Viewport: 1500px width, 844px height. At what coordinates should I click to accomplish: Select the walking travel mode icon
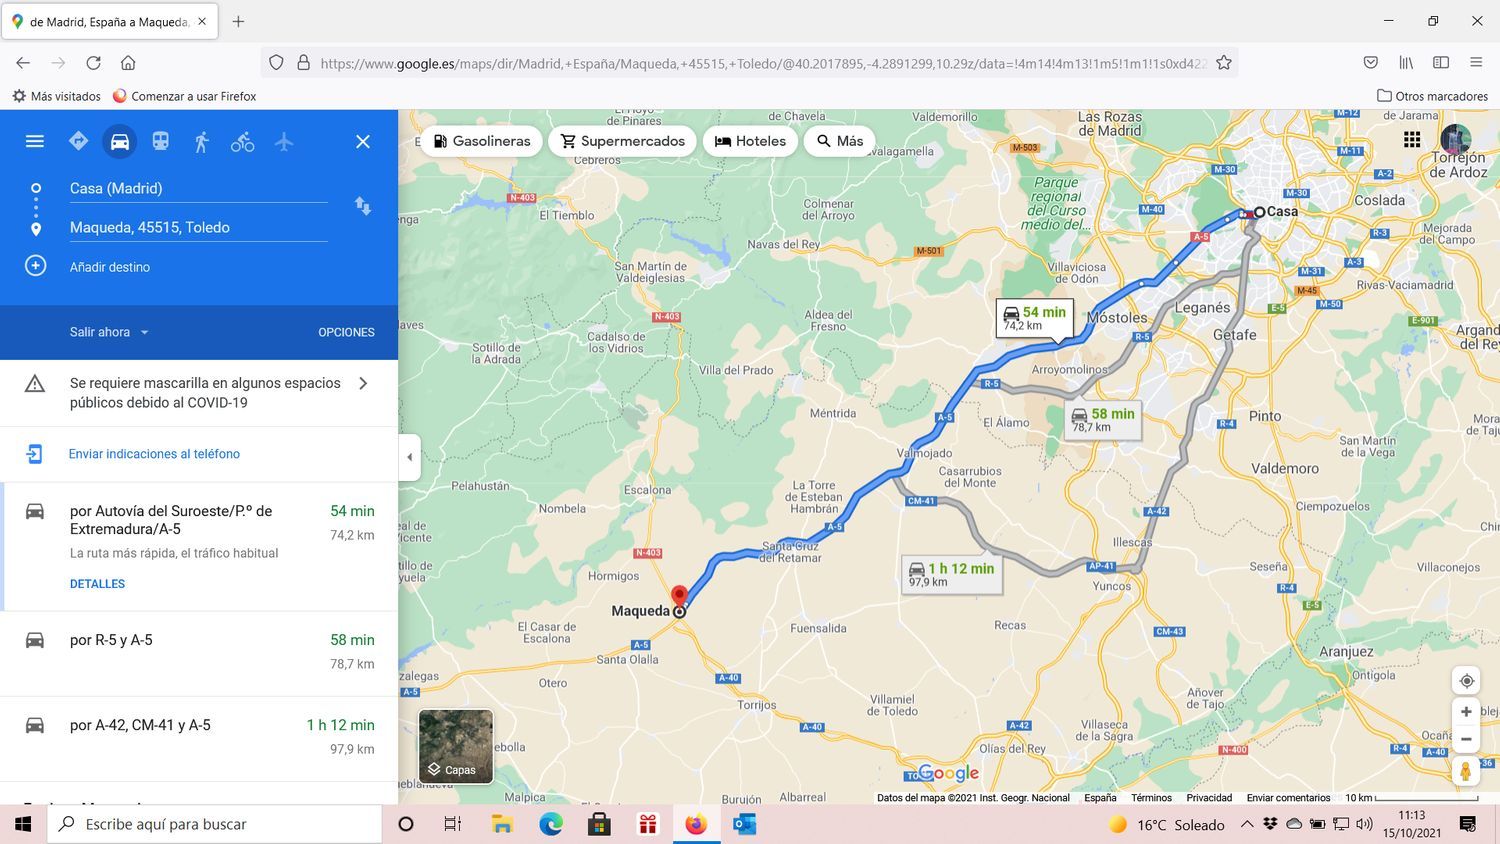click(201, 142)
